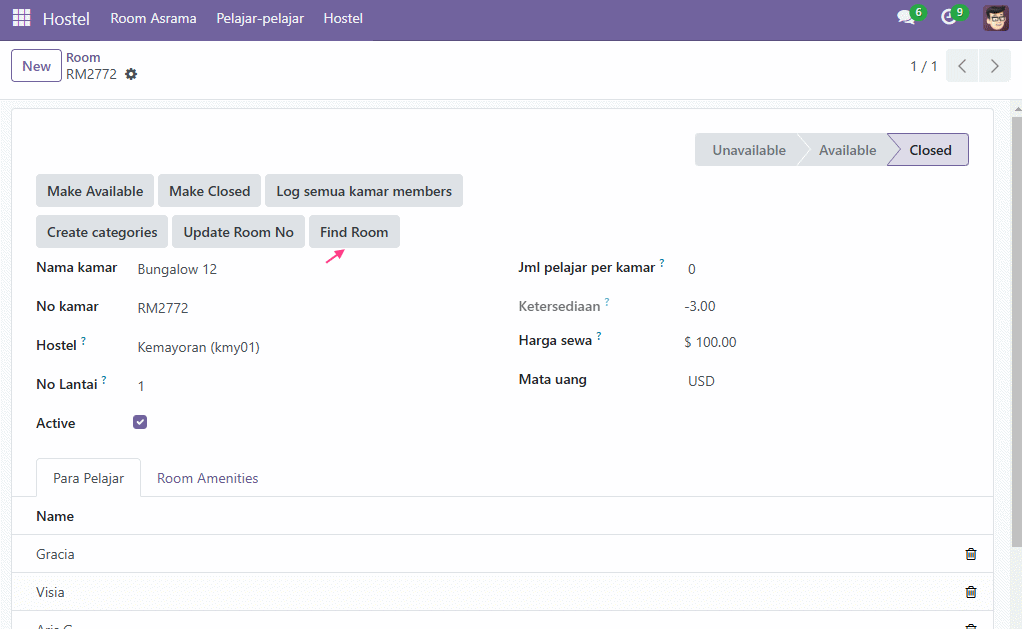
Task: Open Room Asrama menu
Action: coord(153,18)
